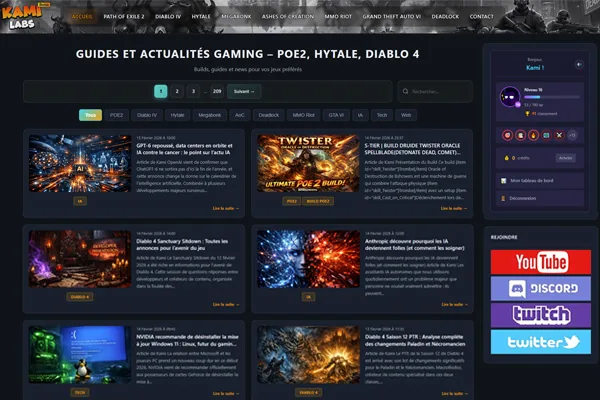Jump to last page 209
600x400 pixels.
click(x=217, y=91)
